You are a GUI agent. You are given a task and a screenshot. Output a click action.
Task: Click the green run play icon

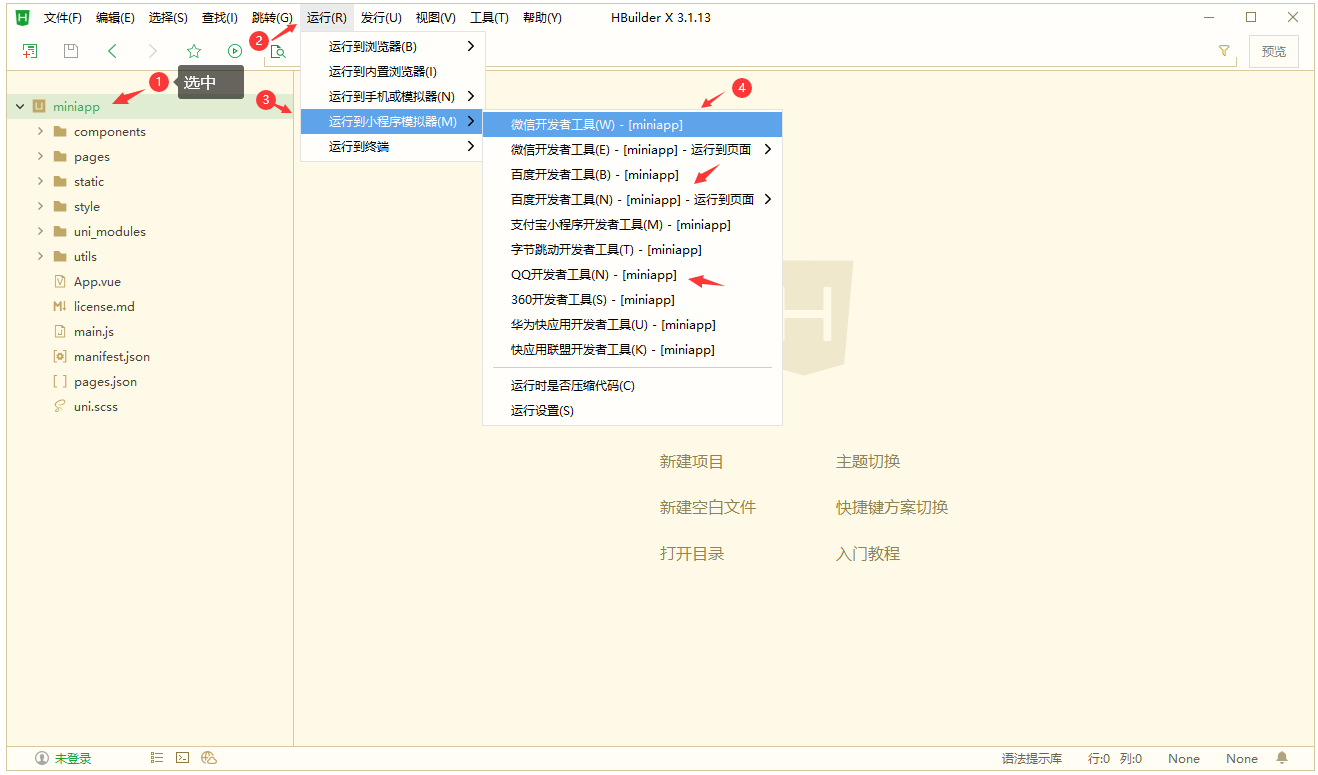tap(235, 51)
